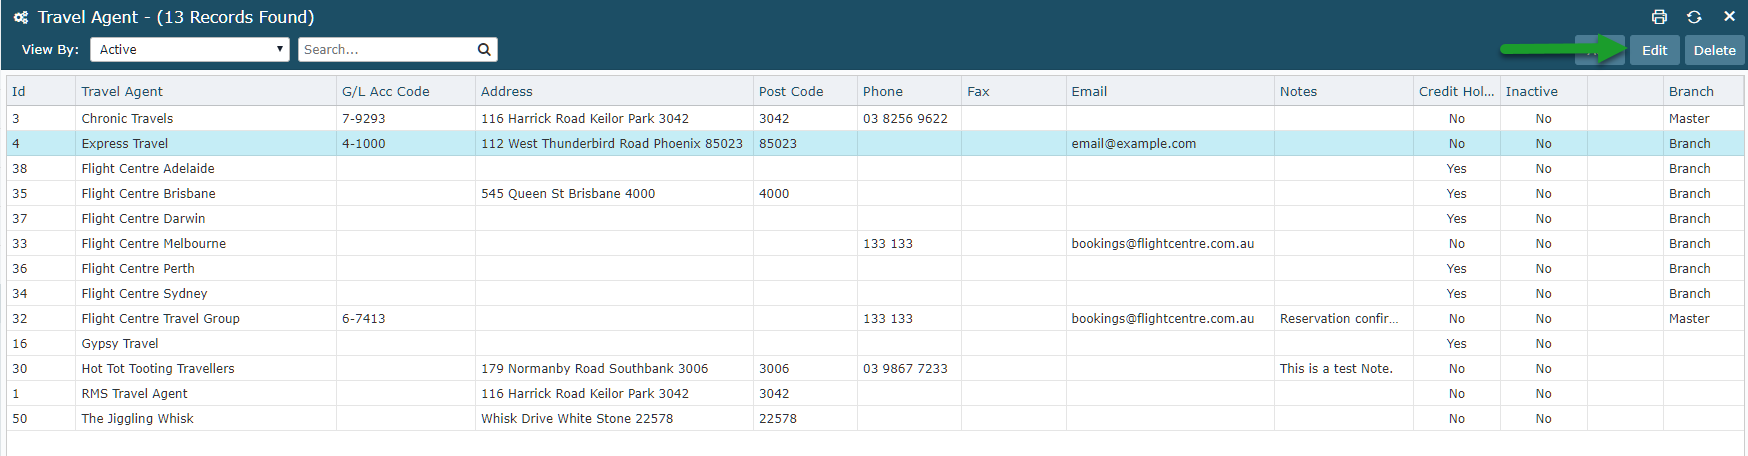This screenshot has height=456, width=1748.
Task: Sort by Address column header
Action: click(x=614, y=91)
